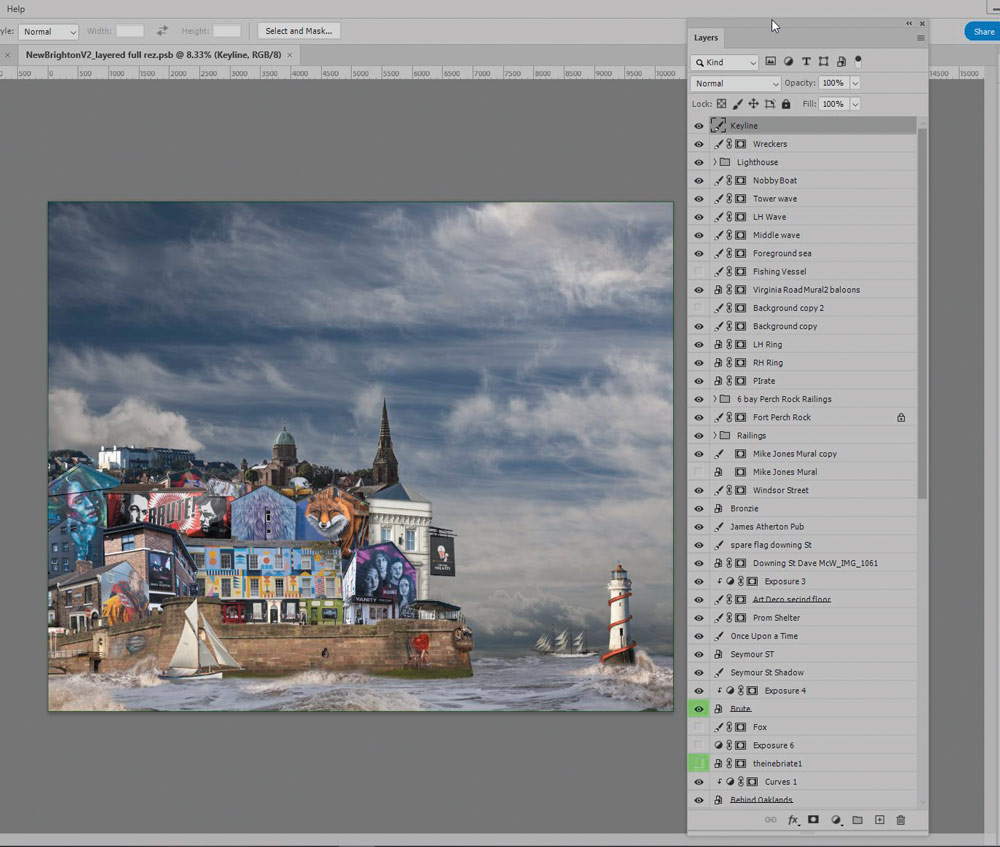Close the Layers panel
Image resolution: width=1000 pixels, height=847 pixels.
click(922, 24)
